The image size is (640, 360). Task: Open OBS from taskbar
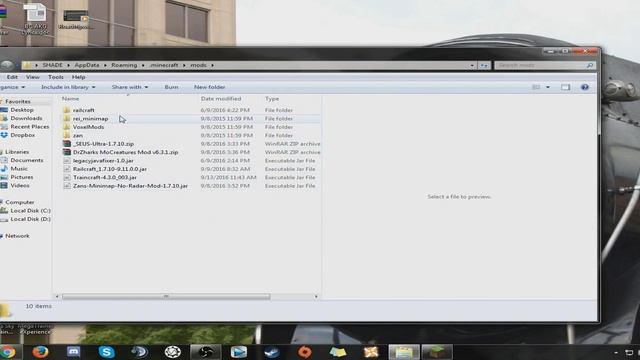205,352
